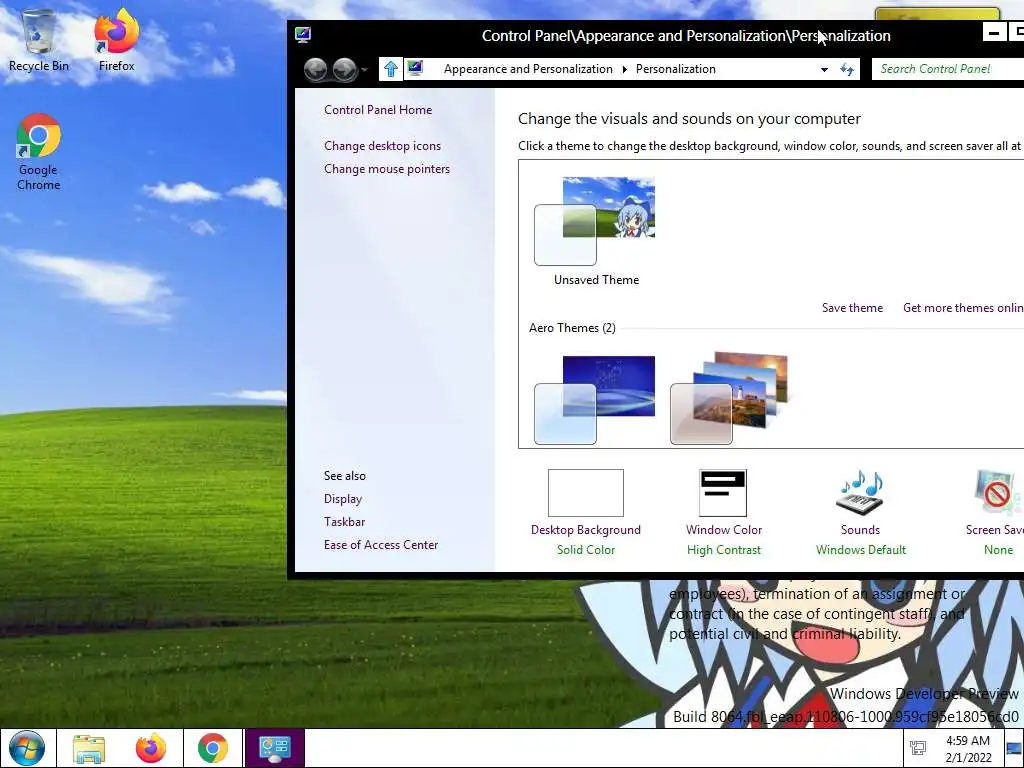
Task: Click the Start button on the taskbar
Action: [27, 748]
